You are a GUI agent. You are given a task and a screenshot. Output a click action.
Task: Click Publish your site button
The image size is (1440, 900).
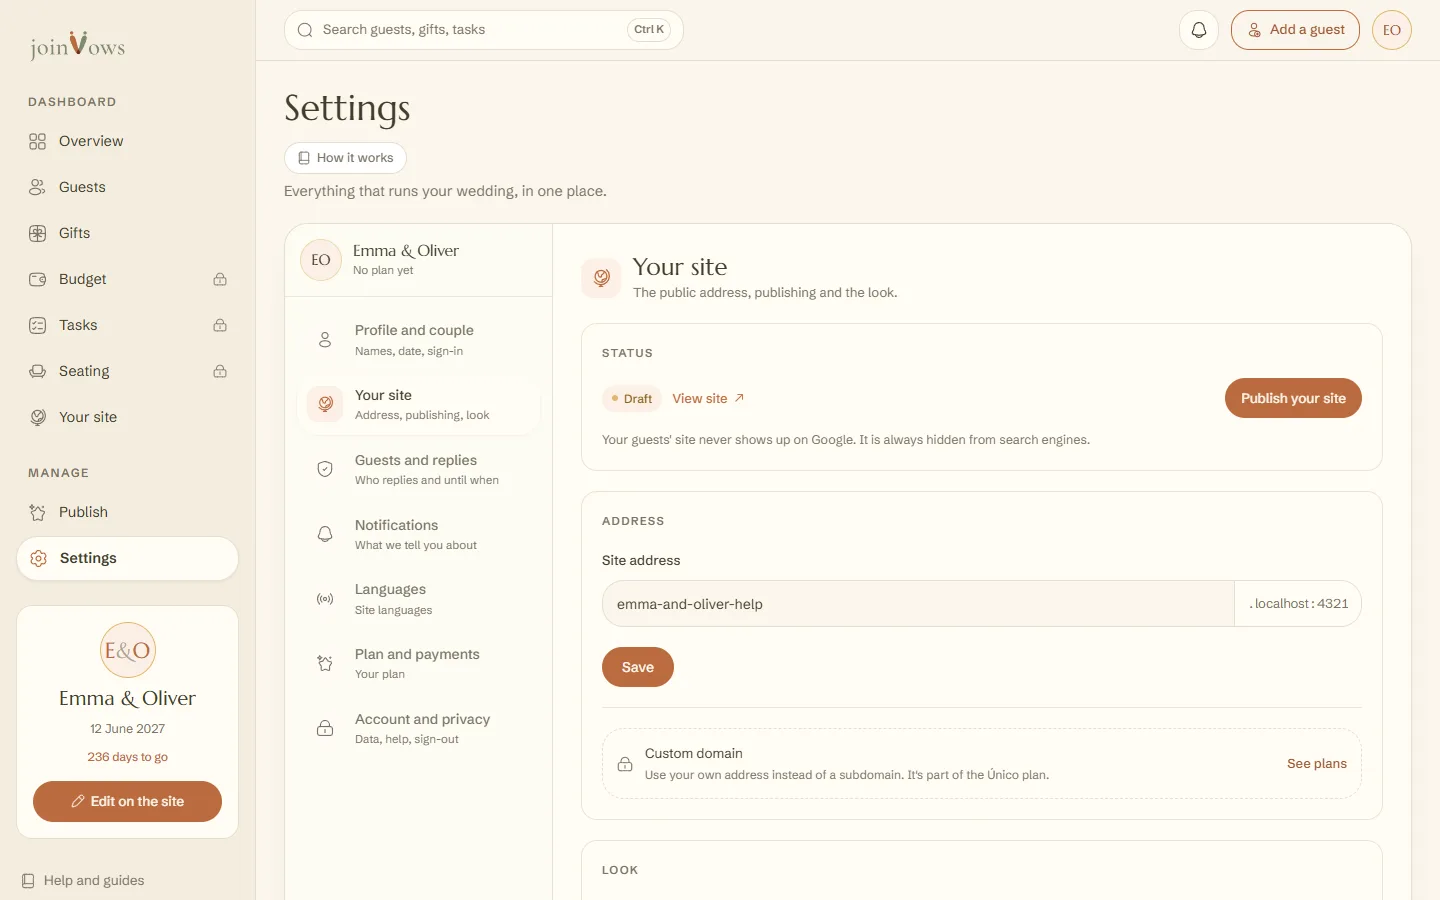click(x=1293, y=398)
